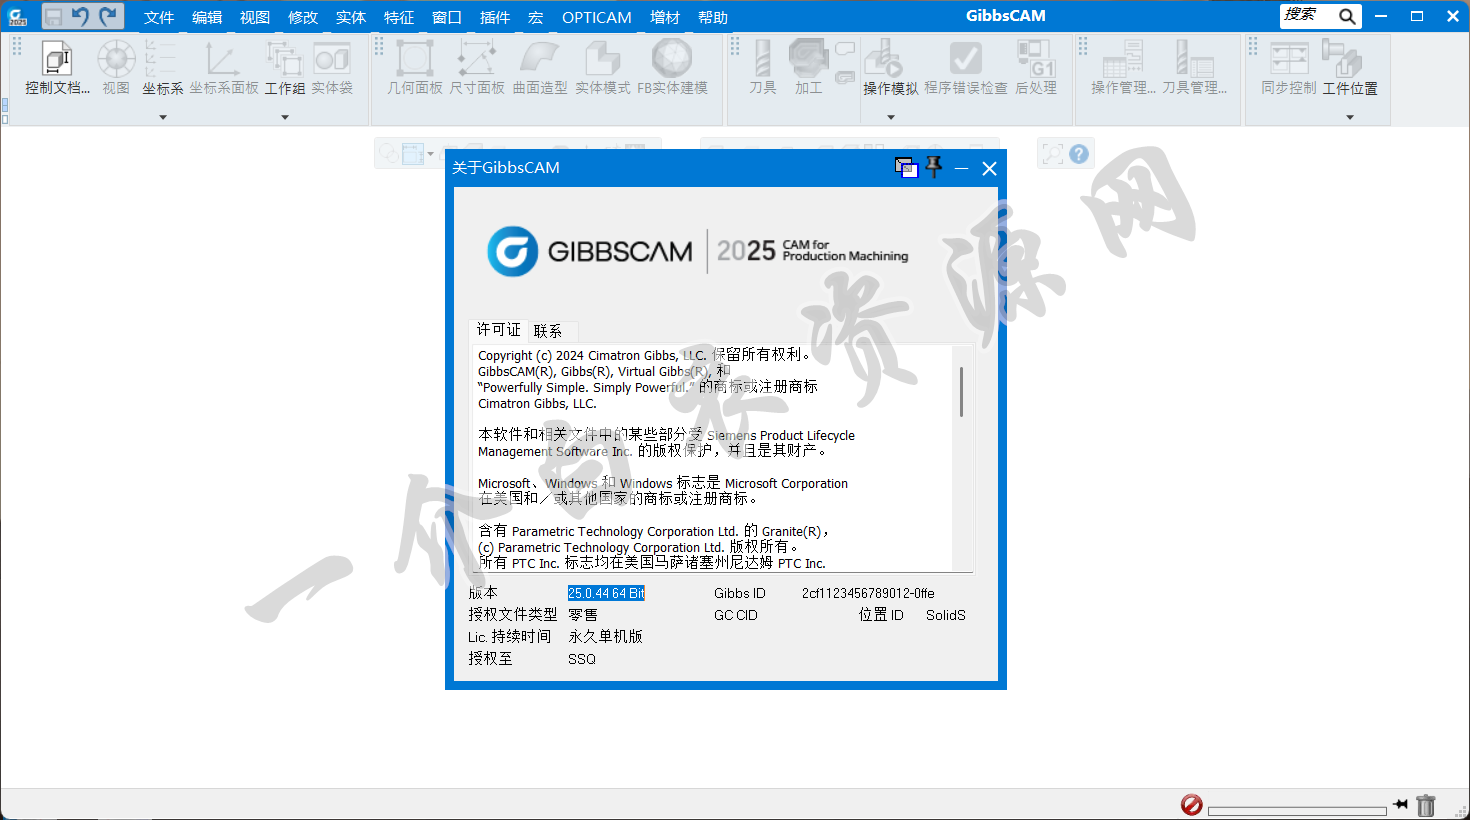Click the save disk icon in title bar

tap(54, 16)
